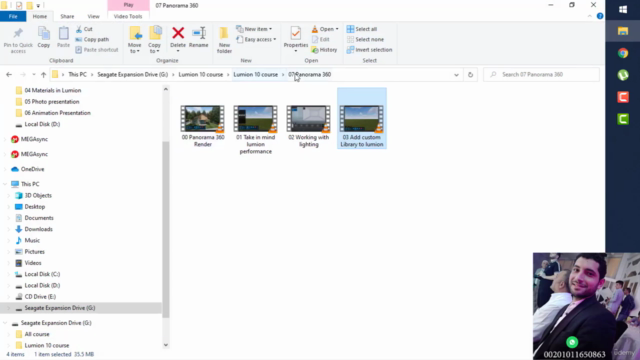Open the Easy access dropdown

tap(256, 39)
